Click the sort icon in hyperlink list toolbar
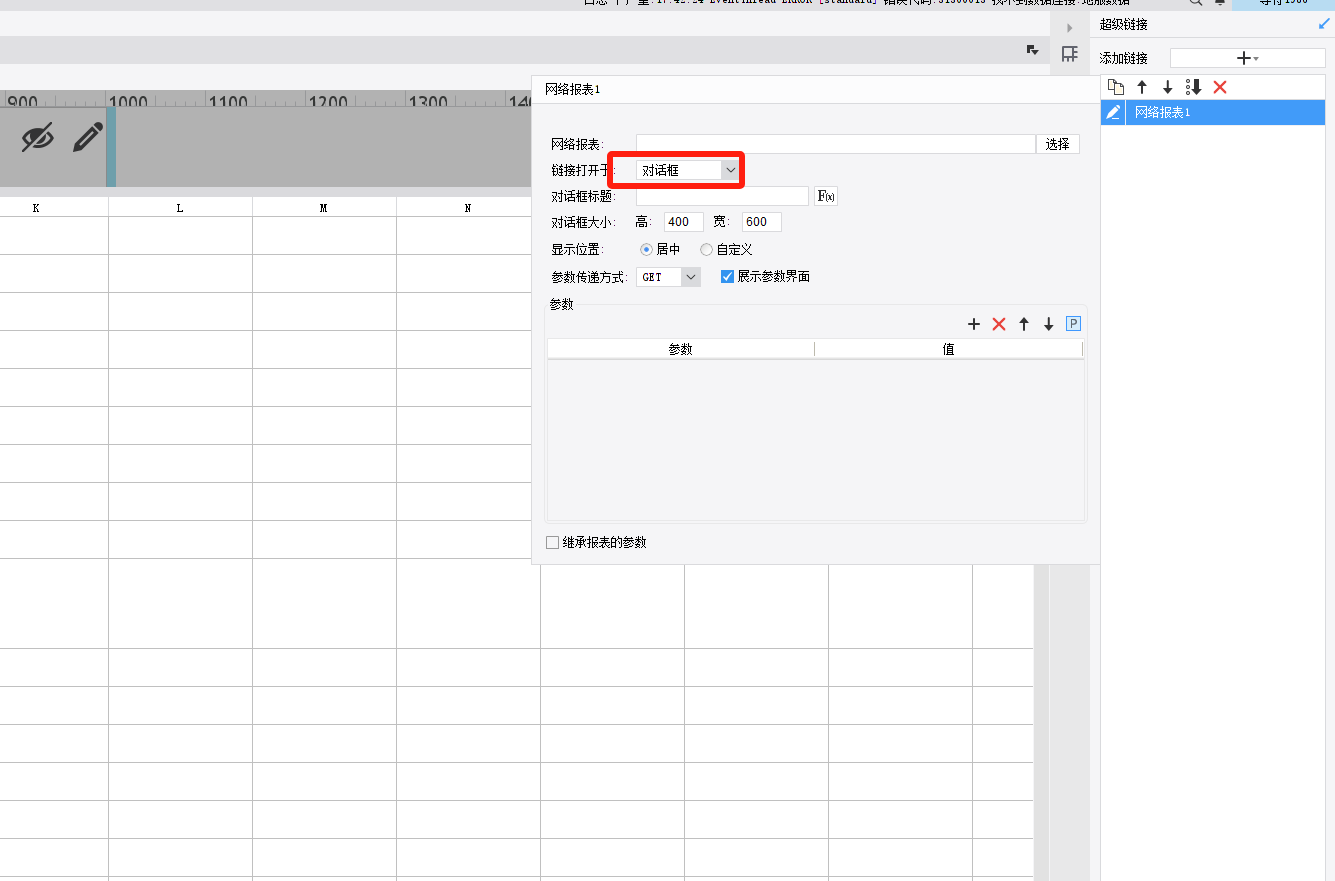This screenshot has width=1335, height=881. click(1193, 87)
